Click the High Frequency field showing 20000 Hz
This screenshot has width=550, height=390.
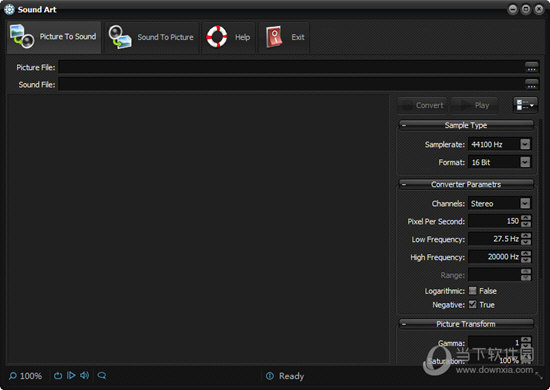coord(495,257)
